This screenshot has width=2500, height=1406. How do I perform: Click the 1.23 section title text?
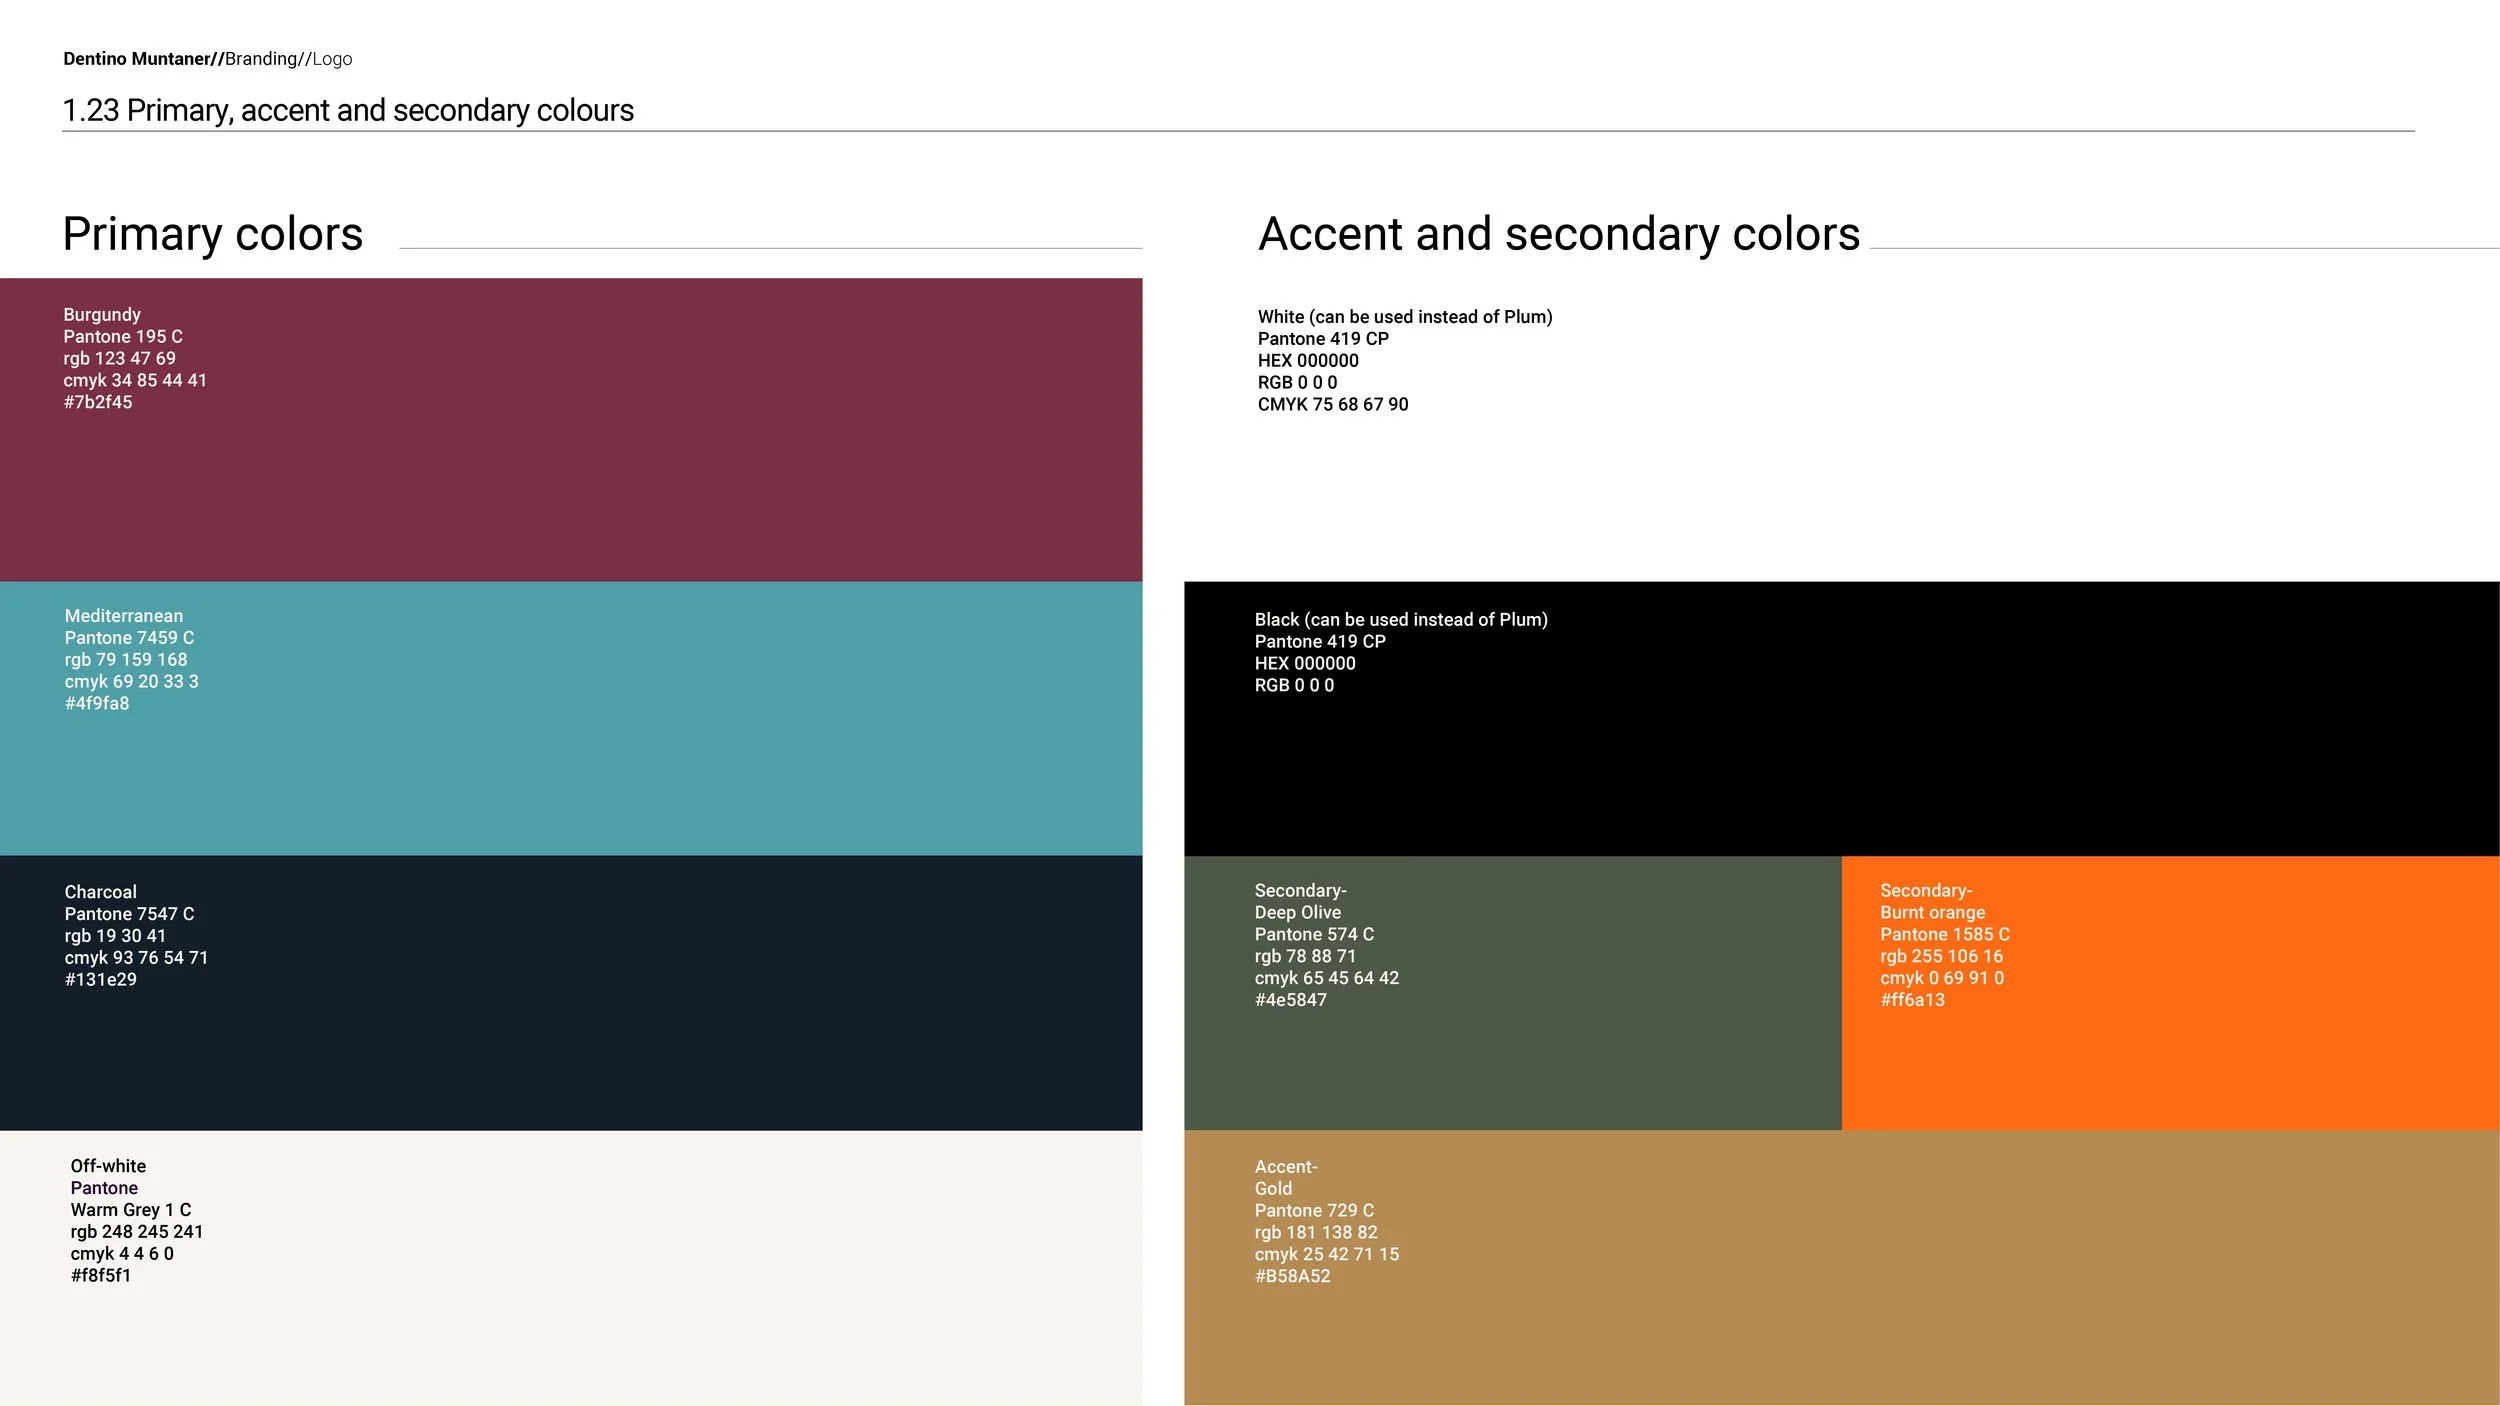click(348, 110)
